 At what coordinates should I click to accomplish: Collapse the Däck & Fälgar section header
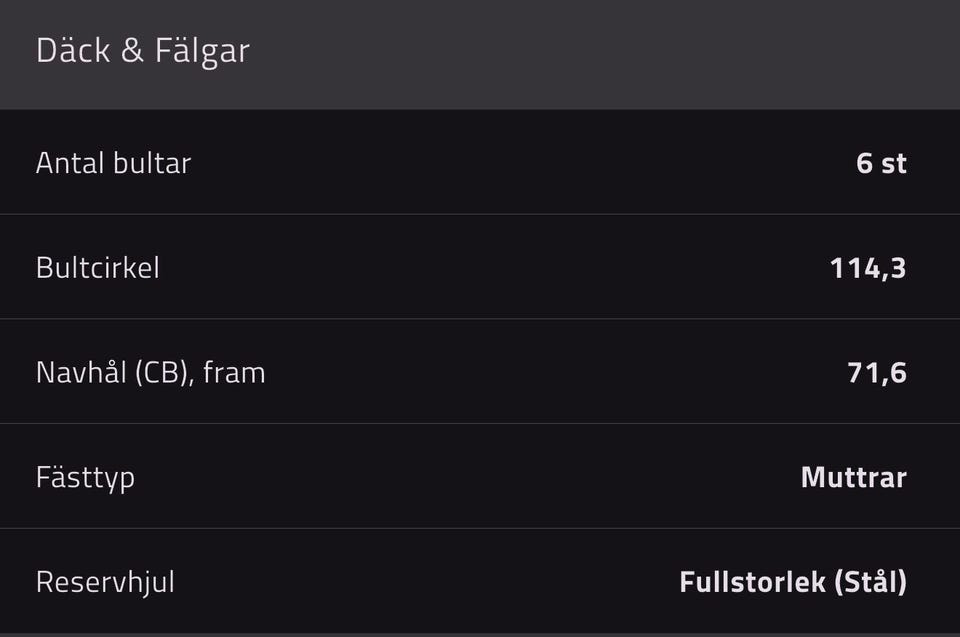click(480, 52)
